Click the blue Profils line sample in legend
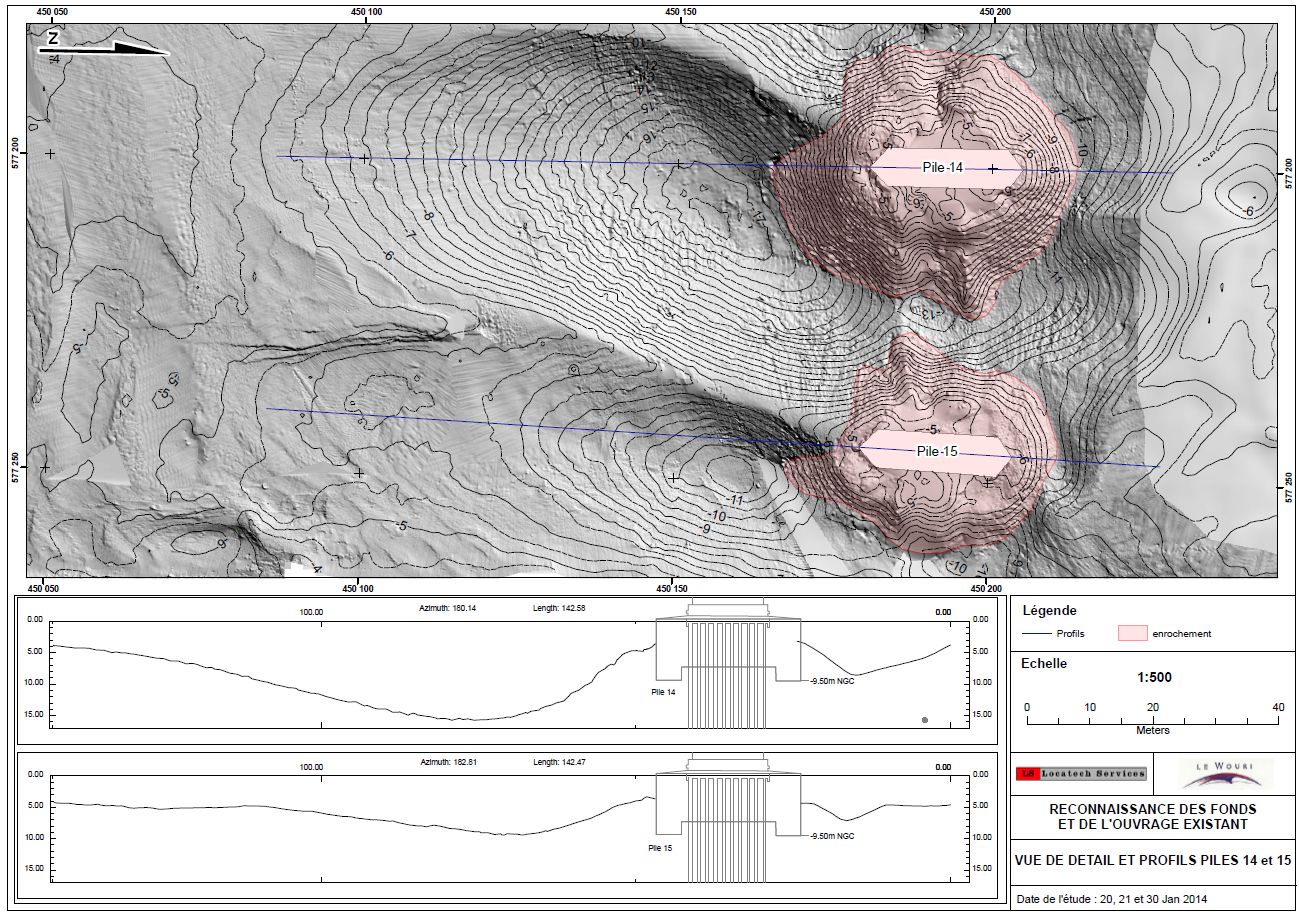Image resolution: width=1299 pixels, height=912 pixels. coord(1036,633)
